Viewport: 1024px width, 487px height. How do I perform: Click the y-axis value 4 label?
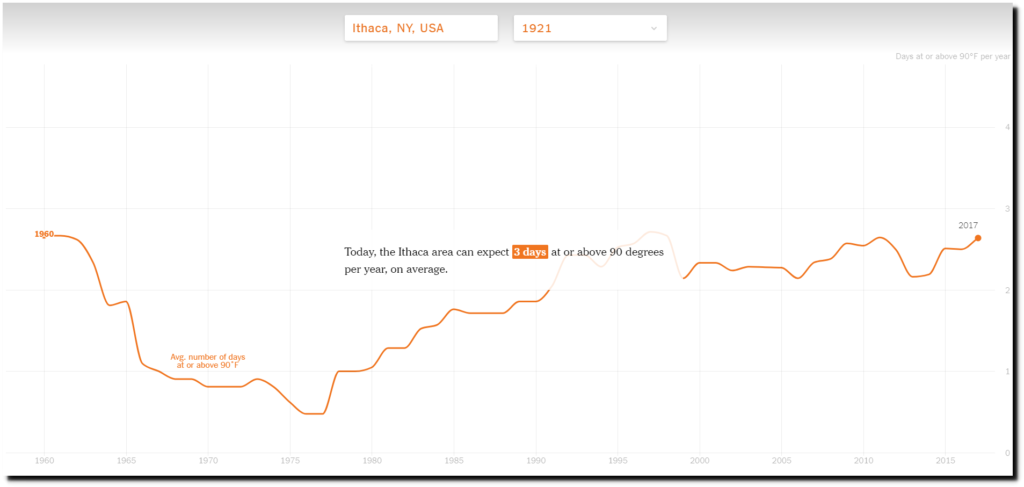[x=1008, y=127]
